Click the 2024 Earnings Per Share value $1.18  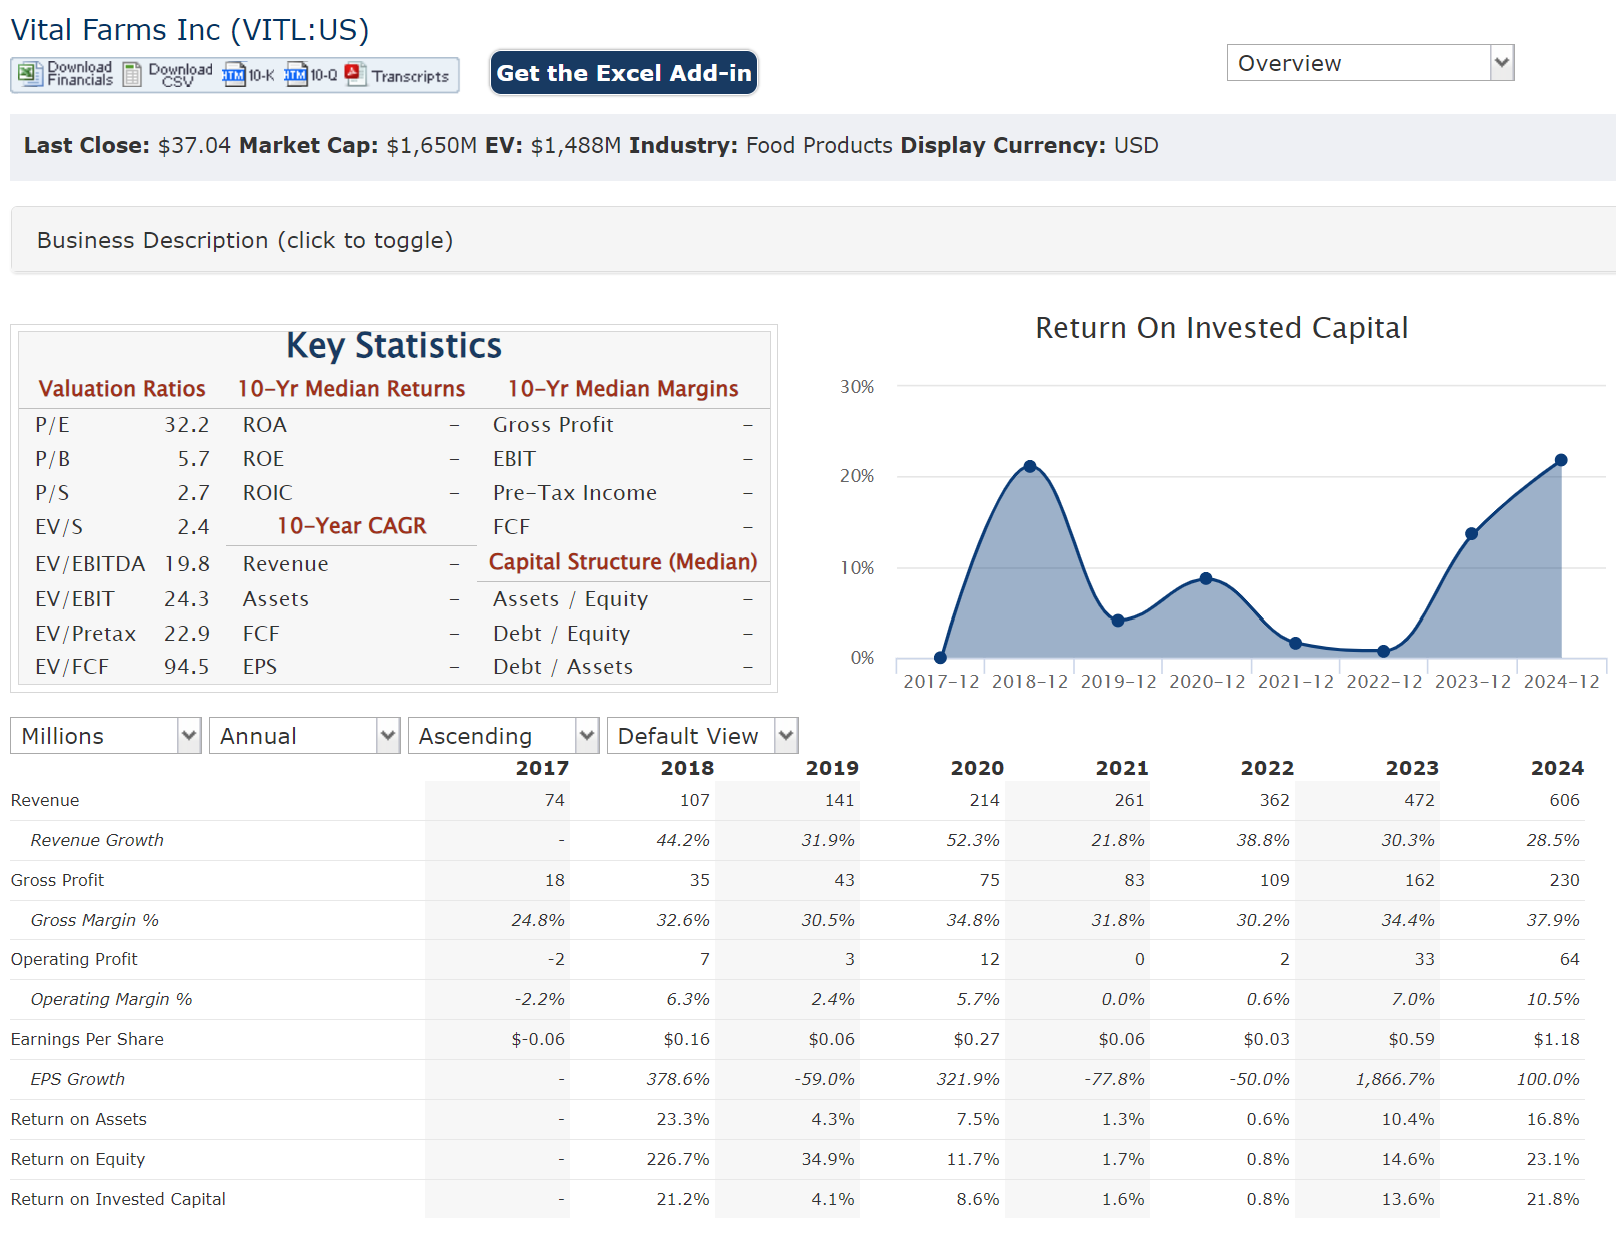1557,1039
